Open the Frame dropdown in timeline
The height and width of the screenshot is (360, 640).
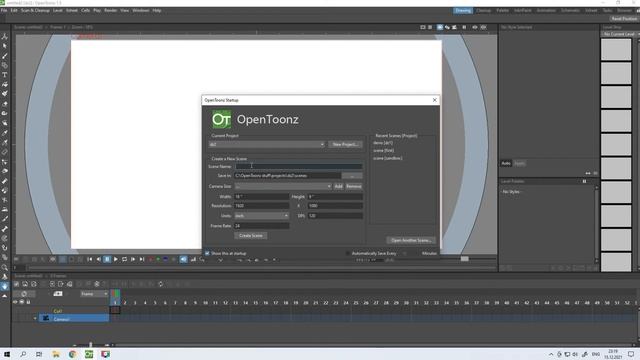94,294
